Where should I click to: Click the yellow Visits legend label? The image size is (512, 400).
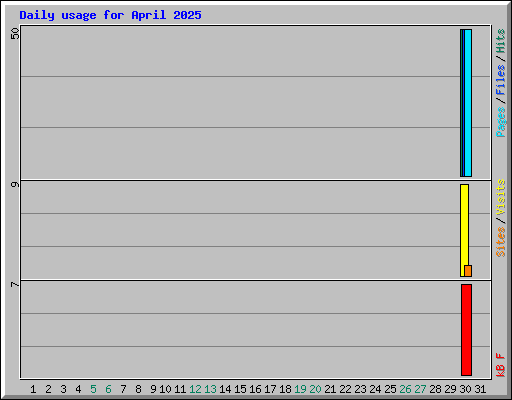coord(500,197)
